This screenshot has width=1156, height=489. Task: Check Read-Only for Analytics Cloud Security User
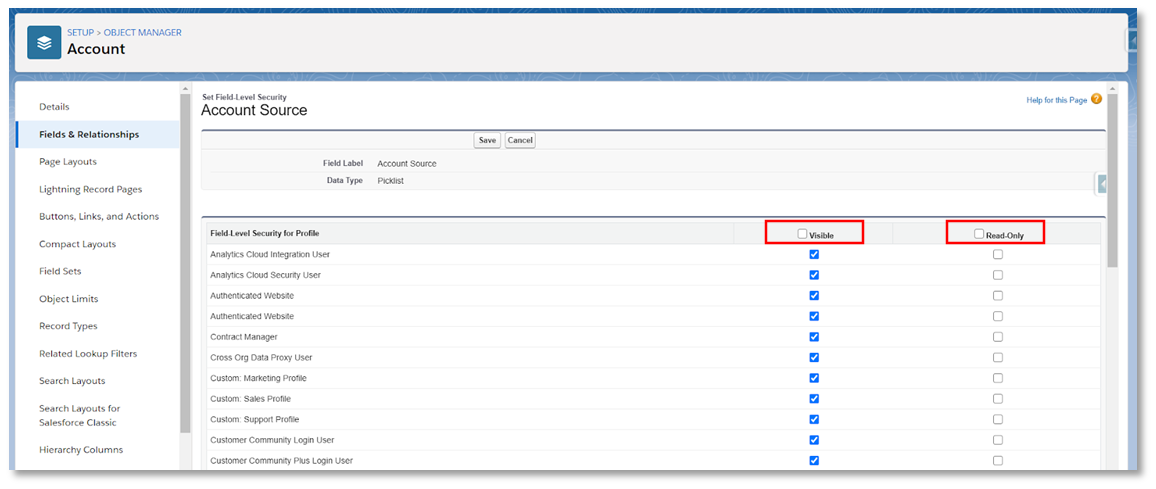[997, 275]
